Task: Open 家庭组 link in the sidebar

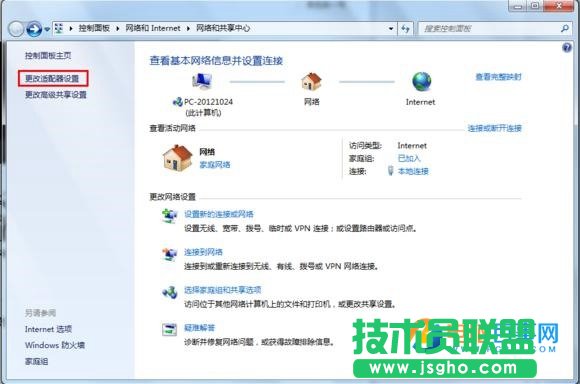Action: (36, 361)
